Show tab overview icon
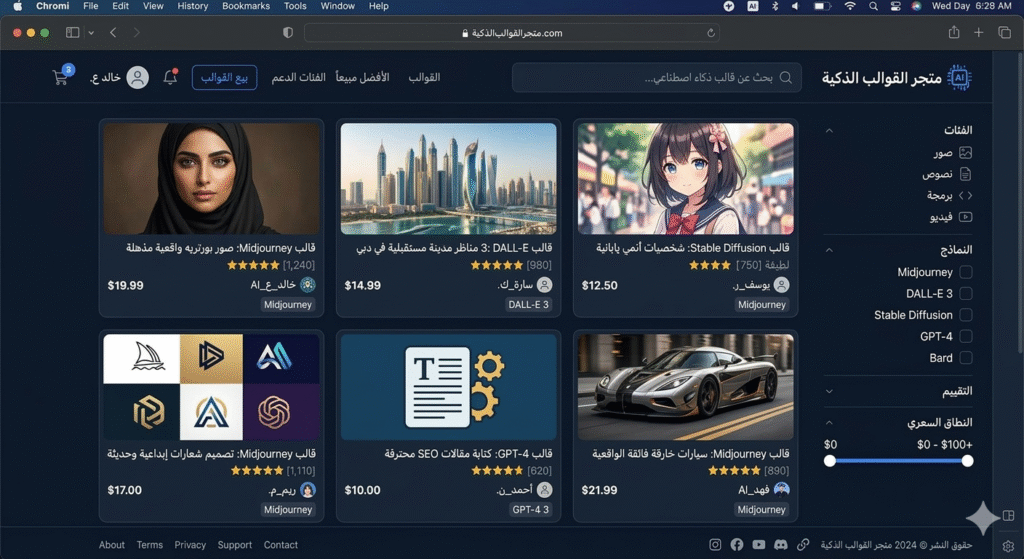This screenshot has width=1024, height=559. click(x=1004, y=33)
